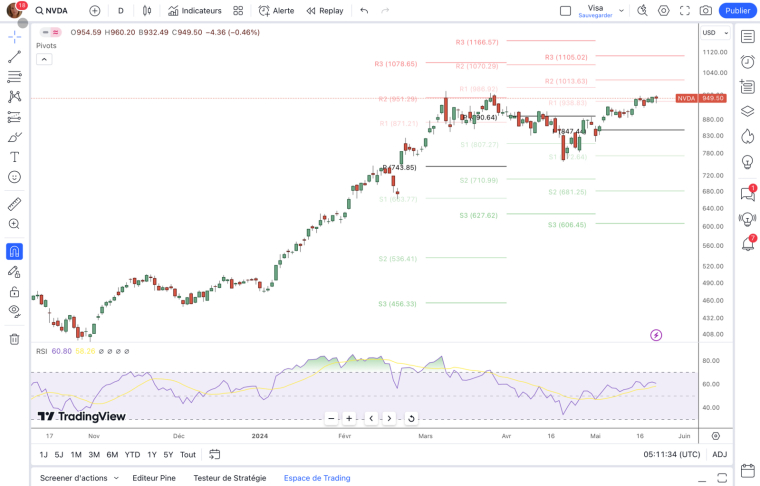This screenshot has height=486, width=760.
Task: Open the emoji icons tool
Action: coord(15,177)
